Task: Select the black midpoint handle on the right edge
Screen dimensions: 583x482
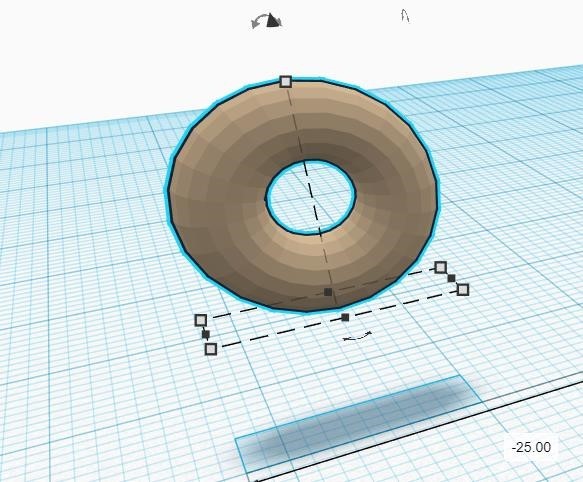Action: click(451, 278)
